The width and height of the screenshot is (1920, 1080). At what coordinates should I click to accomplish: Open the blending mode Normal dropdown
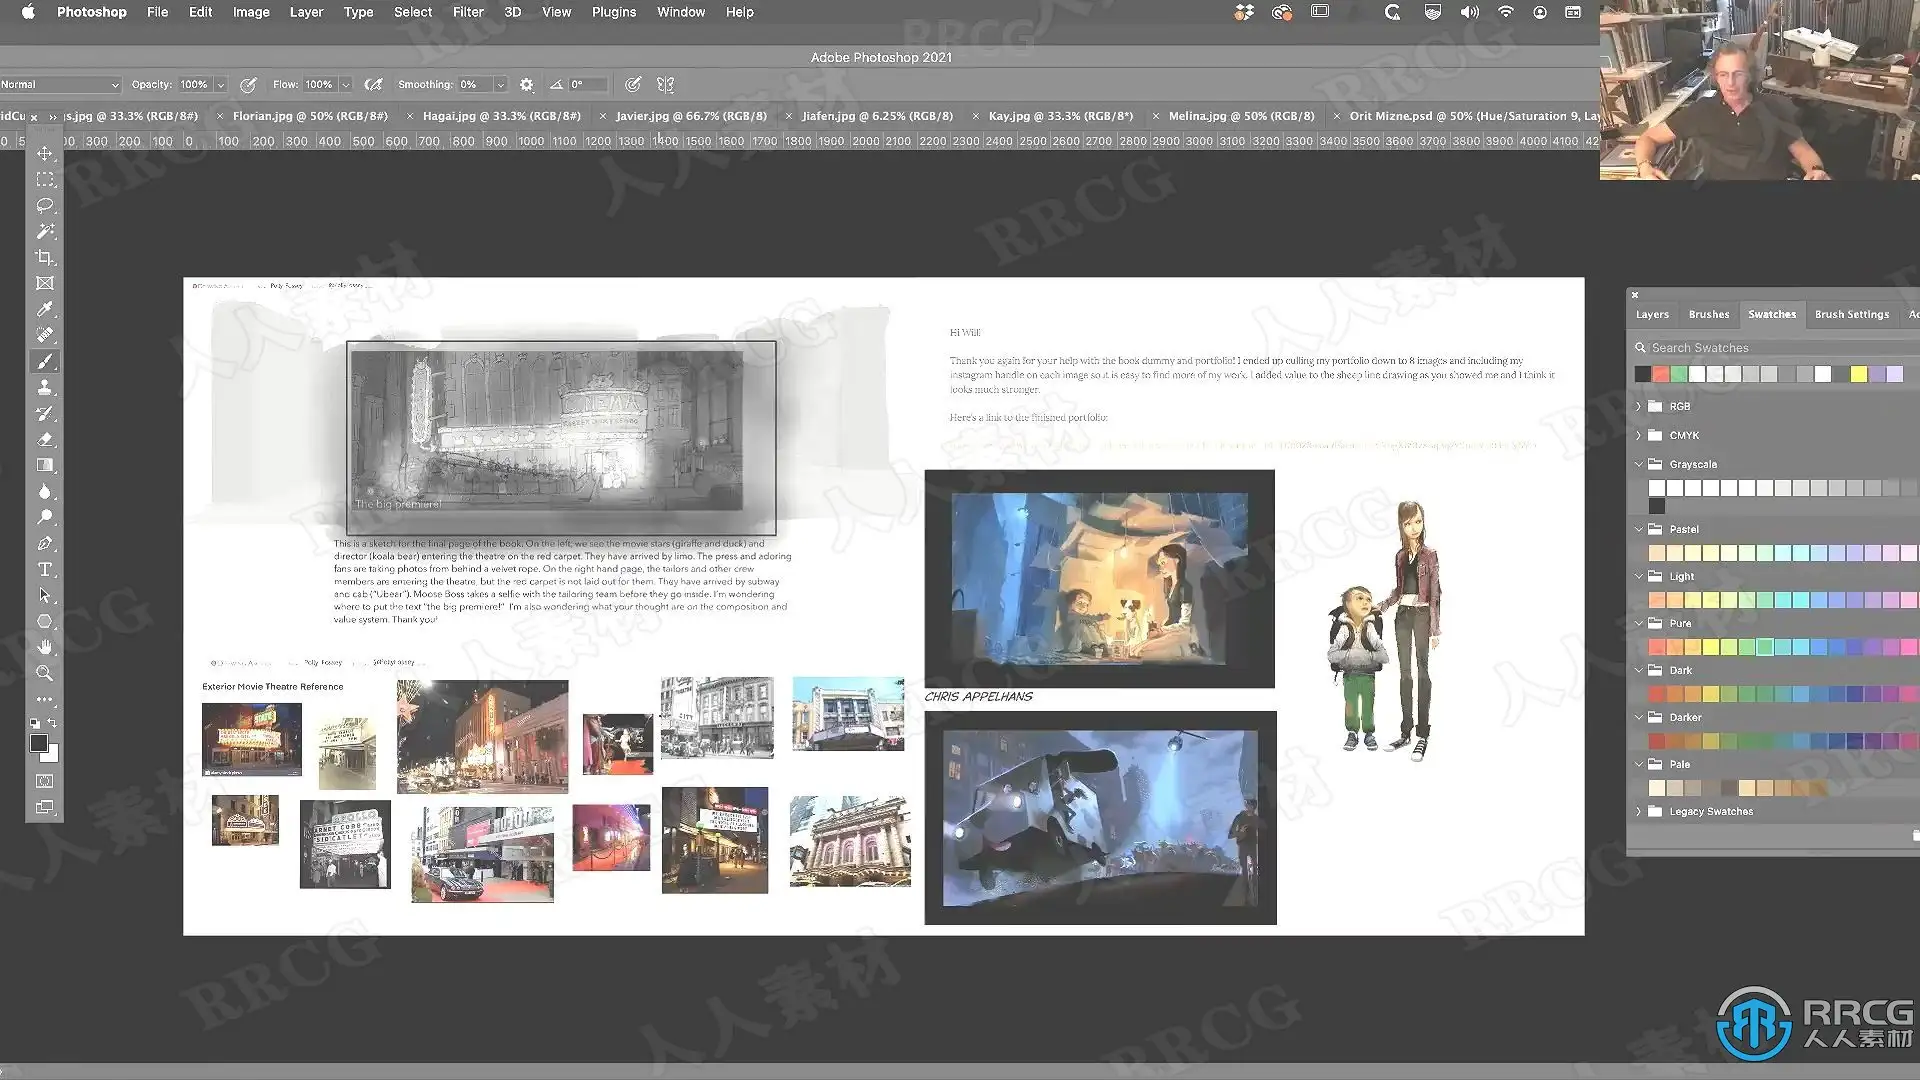[x=60, y=85]
